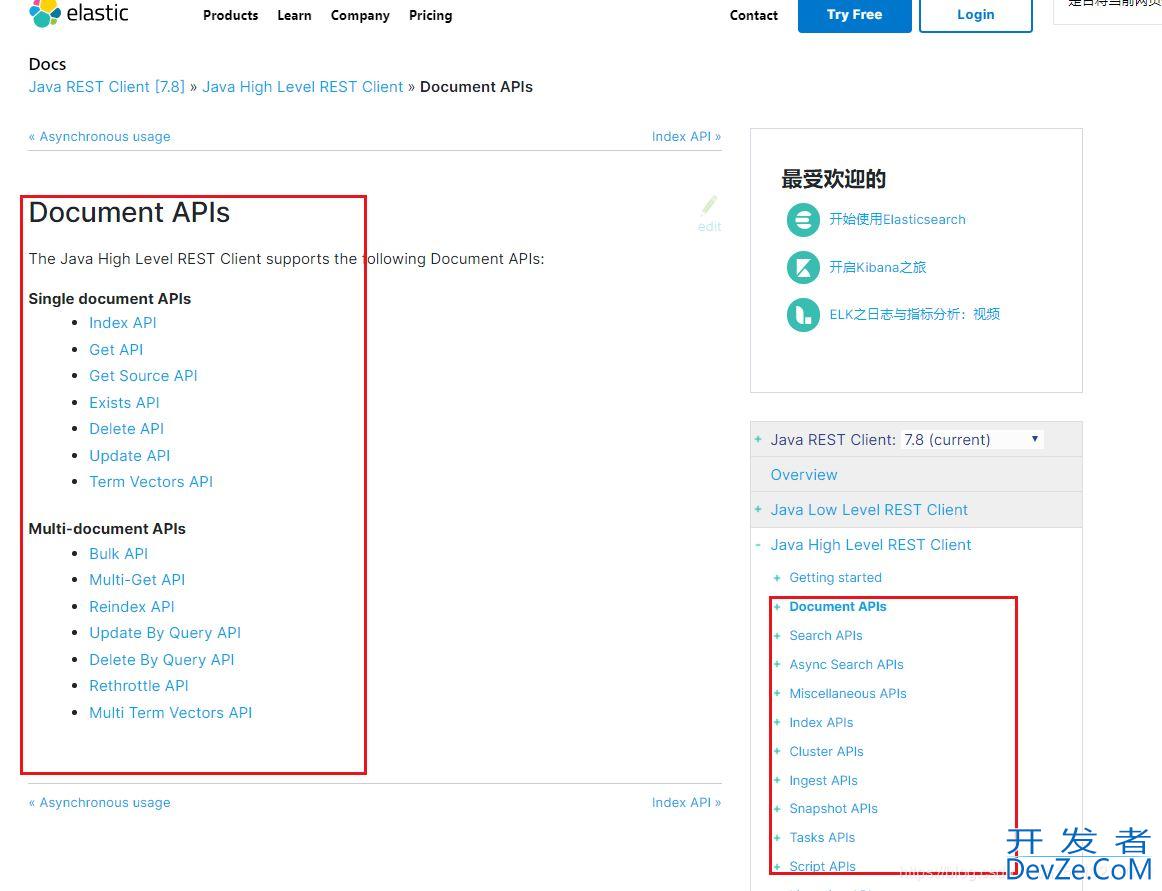Viewport: 1162px width, 891px height.
Task: Go to next page Index API at top
Action: [686, 136]
